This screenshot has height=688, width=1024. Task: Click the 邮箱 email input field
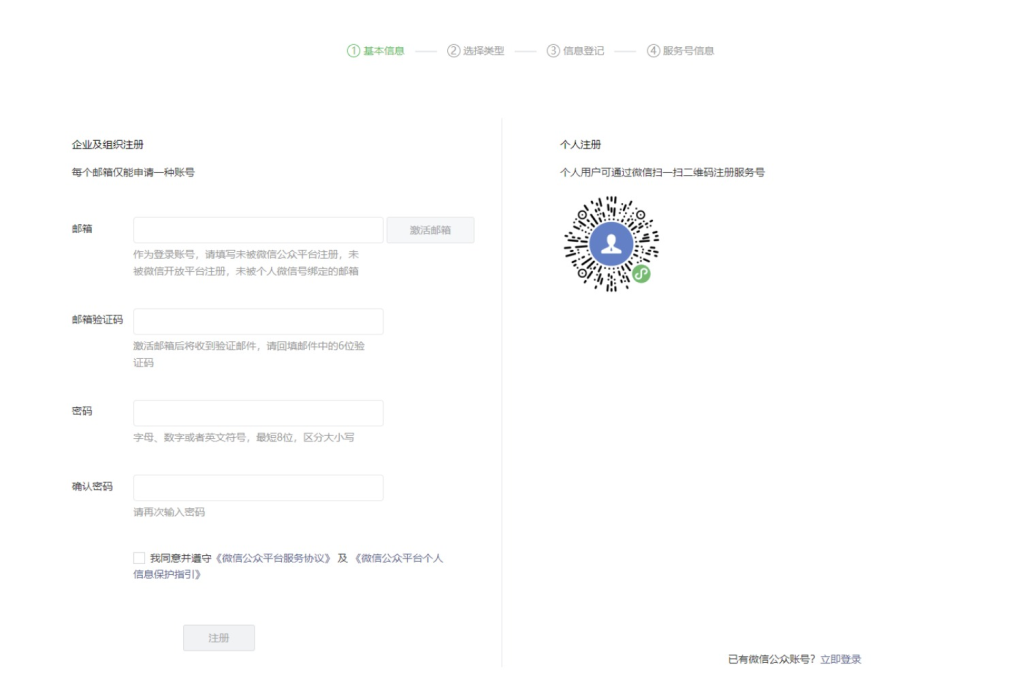257,229
